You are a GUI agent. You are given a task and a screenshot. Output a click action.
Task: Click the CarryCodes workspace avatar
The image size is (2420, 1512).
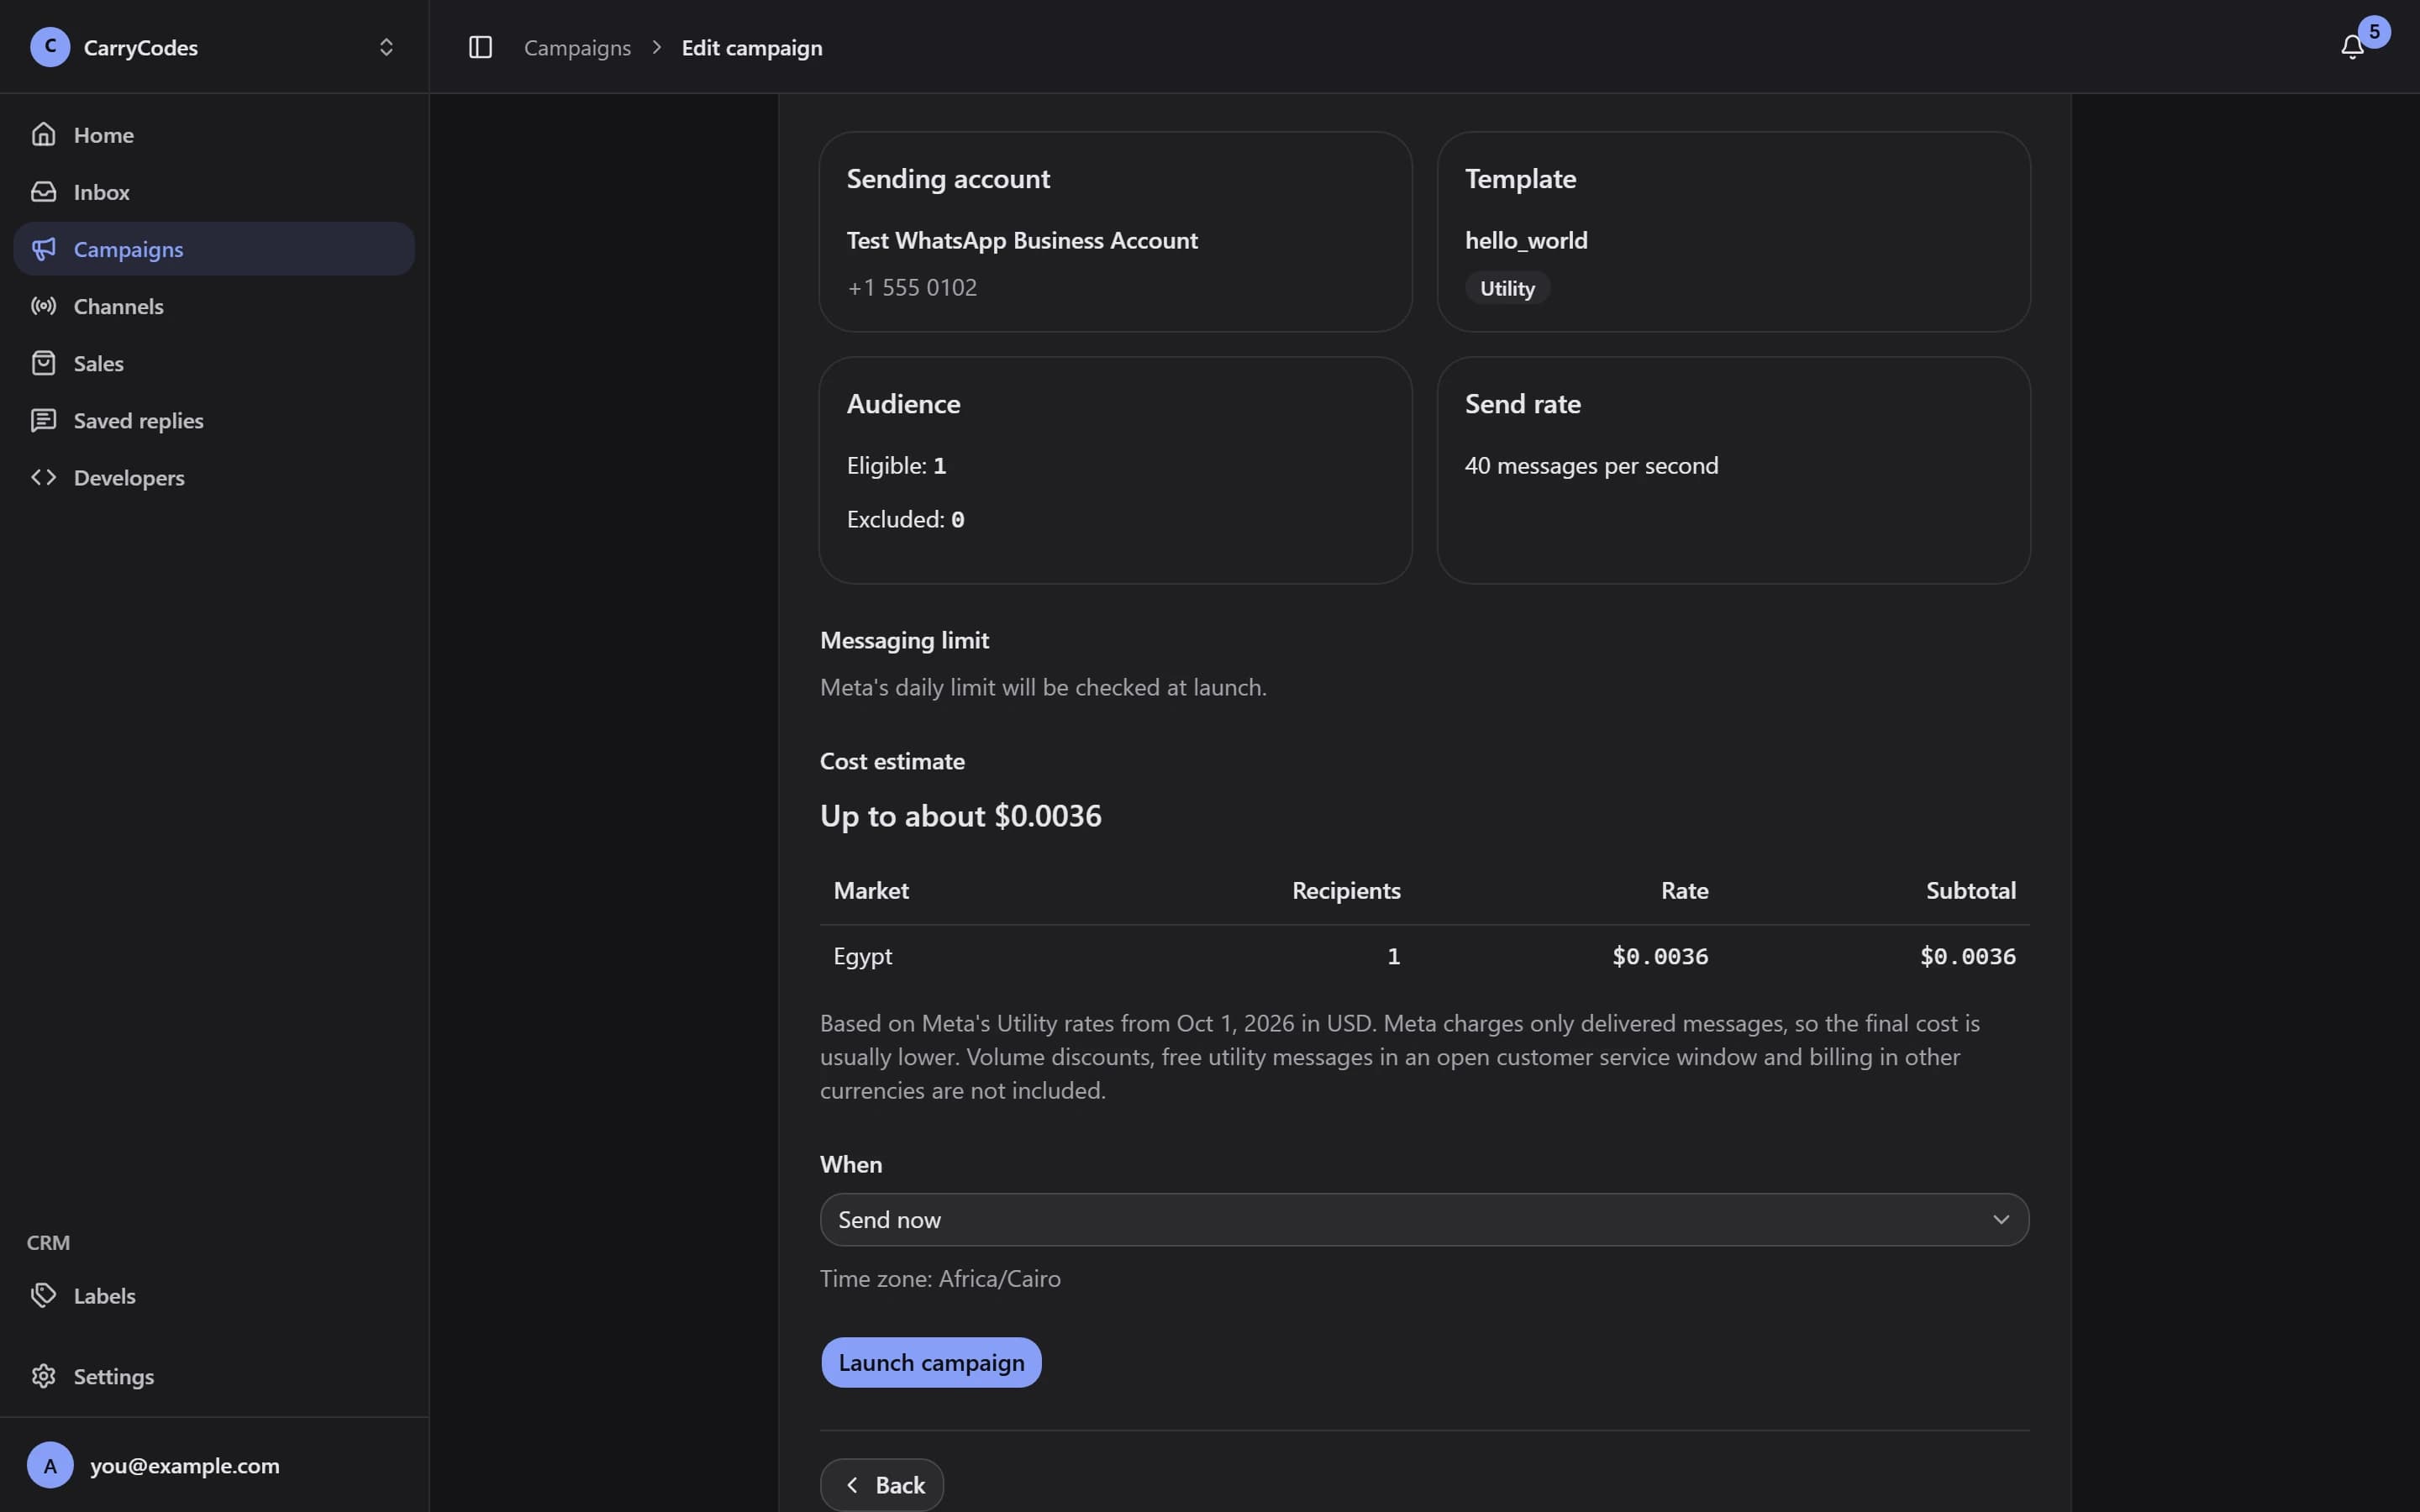click(x=50, y=47)
